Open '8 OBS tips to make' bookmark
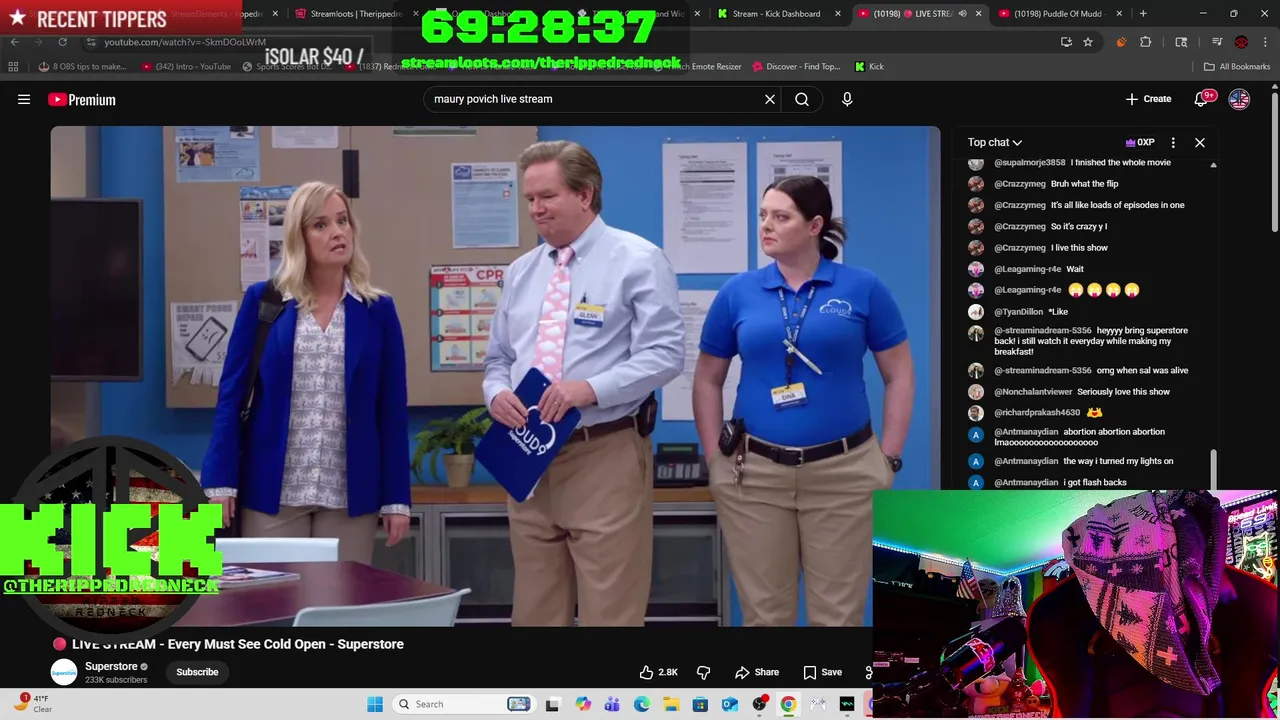1280x720 pixels. [x=82, y=66]
